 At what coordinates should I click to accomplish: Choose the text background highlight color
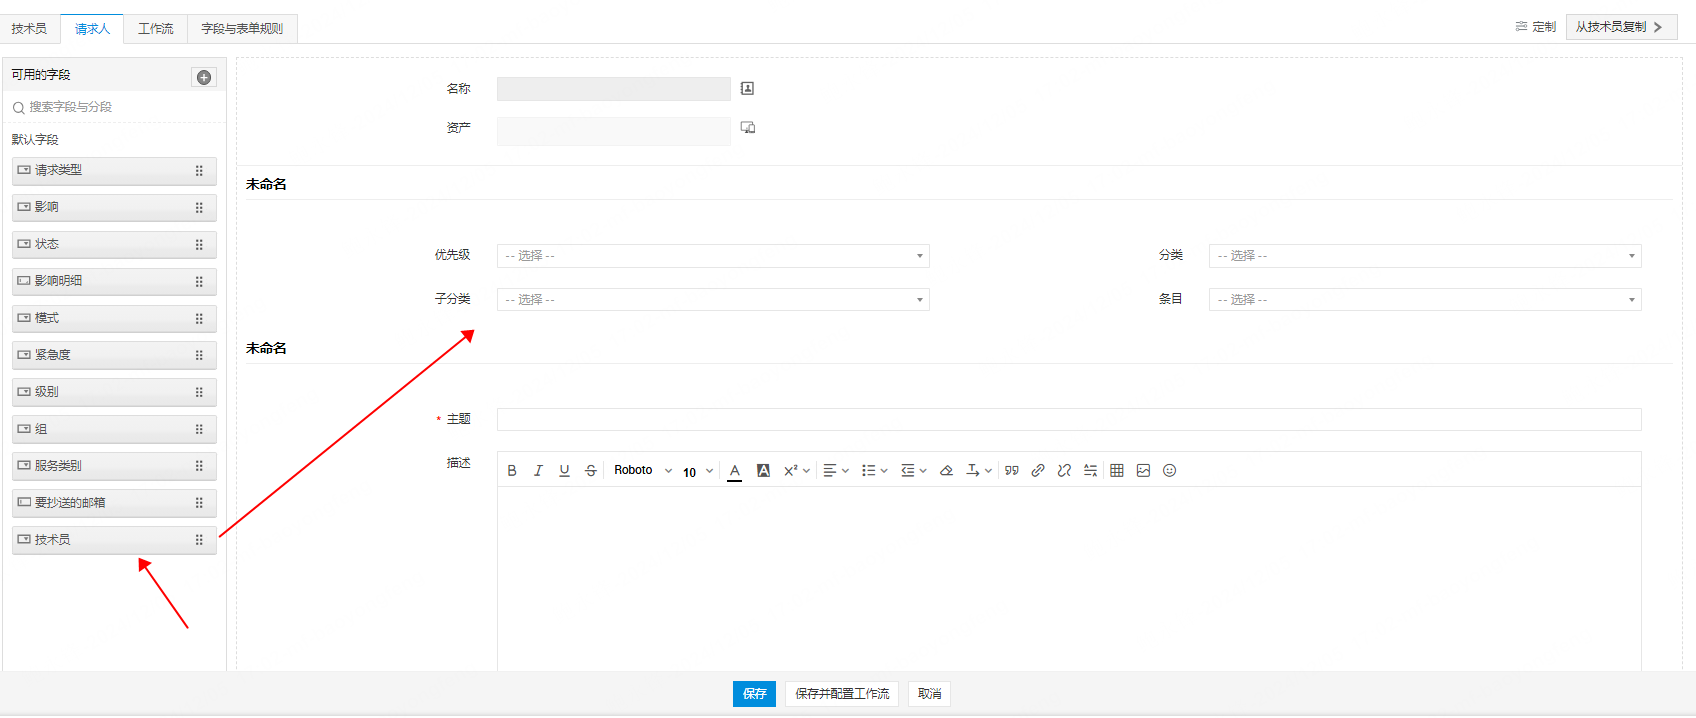pos(763,471)
